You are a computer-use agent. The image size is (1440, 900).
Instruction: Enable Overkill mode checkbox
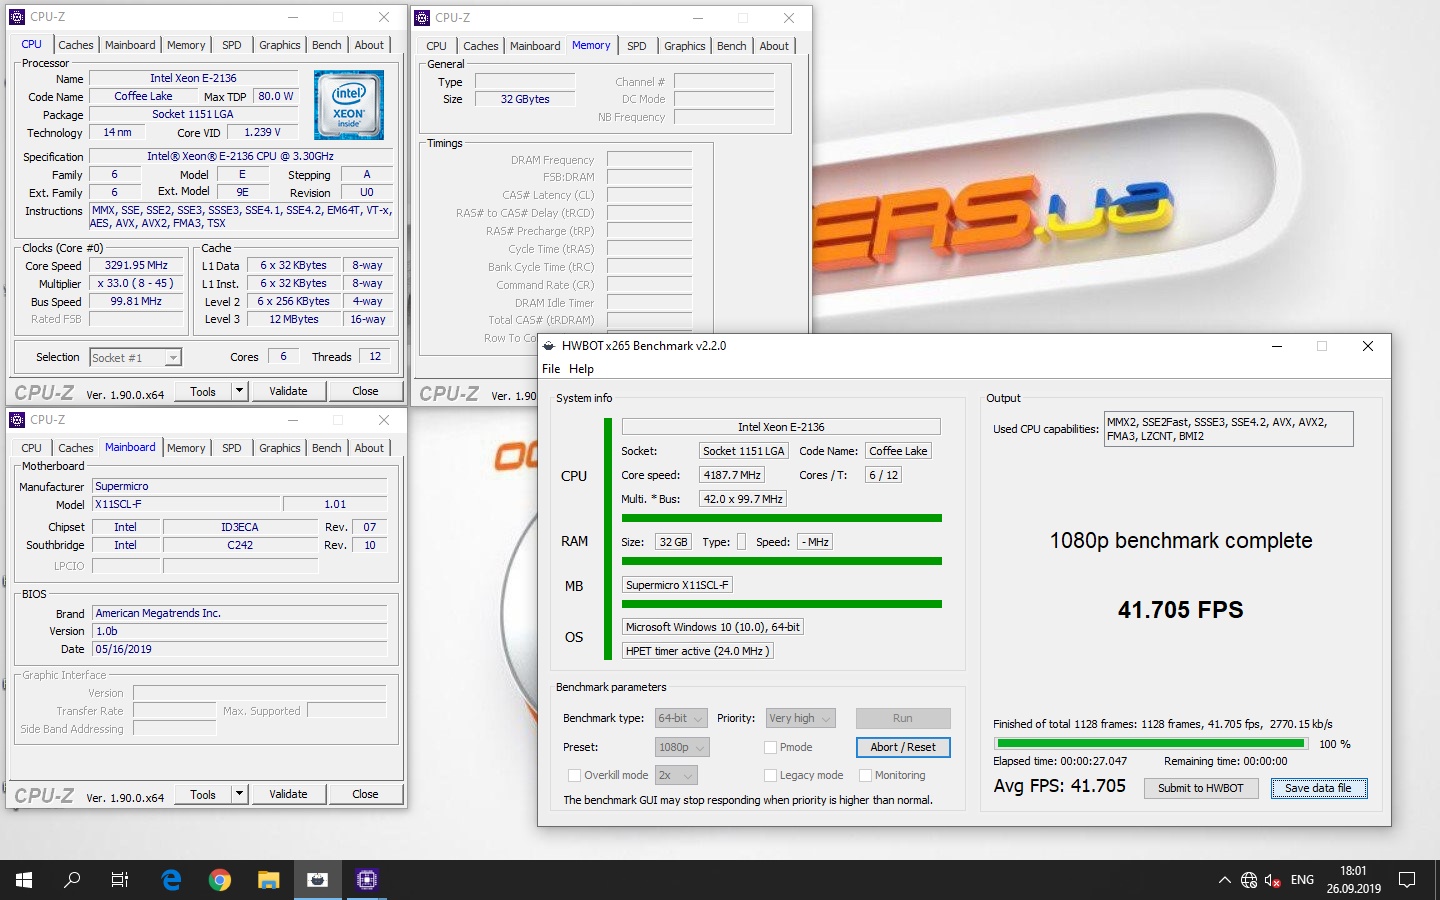coord(574,775)
